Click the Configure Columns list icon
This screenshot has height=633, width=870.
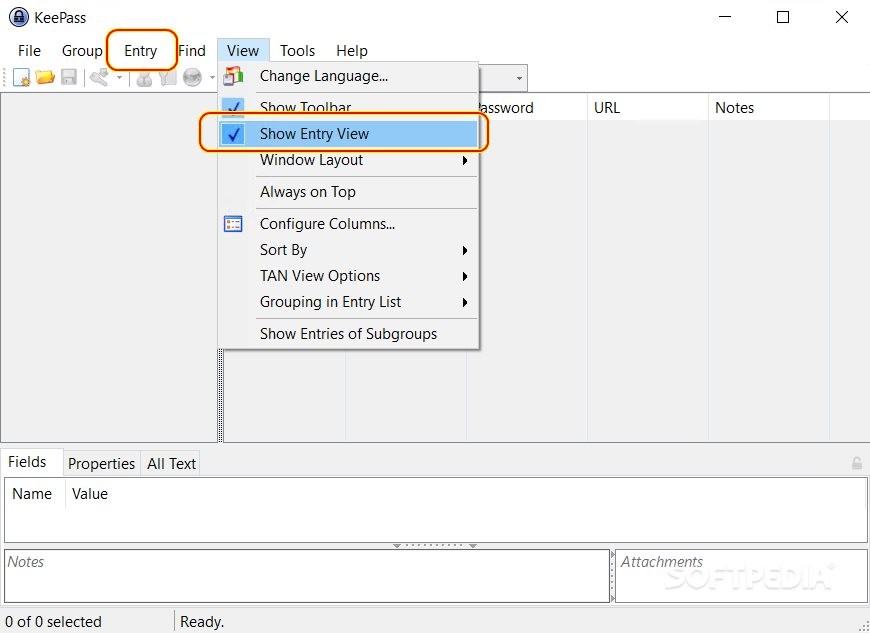click(x=233, y=224)
